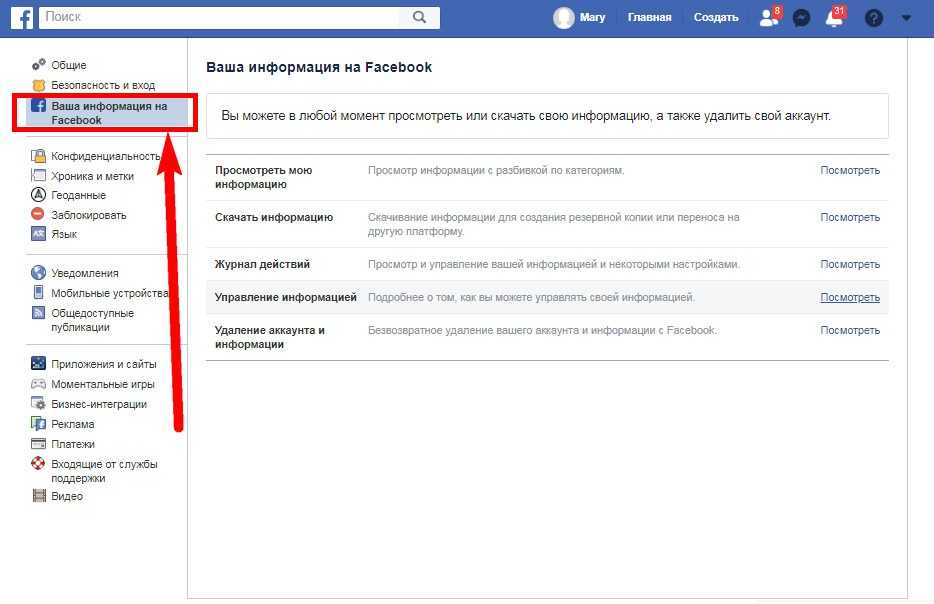This screenshot has height=604, width=934.
Task: Click the Моментальные игры gamepad icon
Action: click(x=38, y=384)
